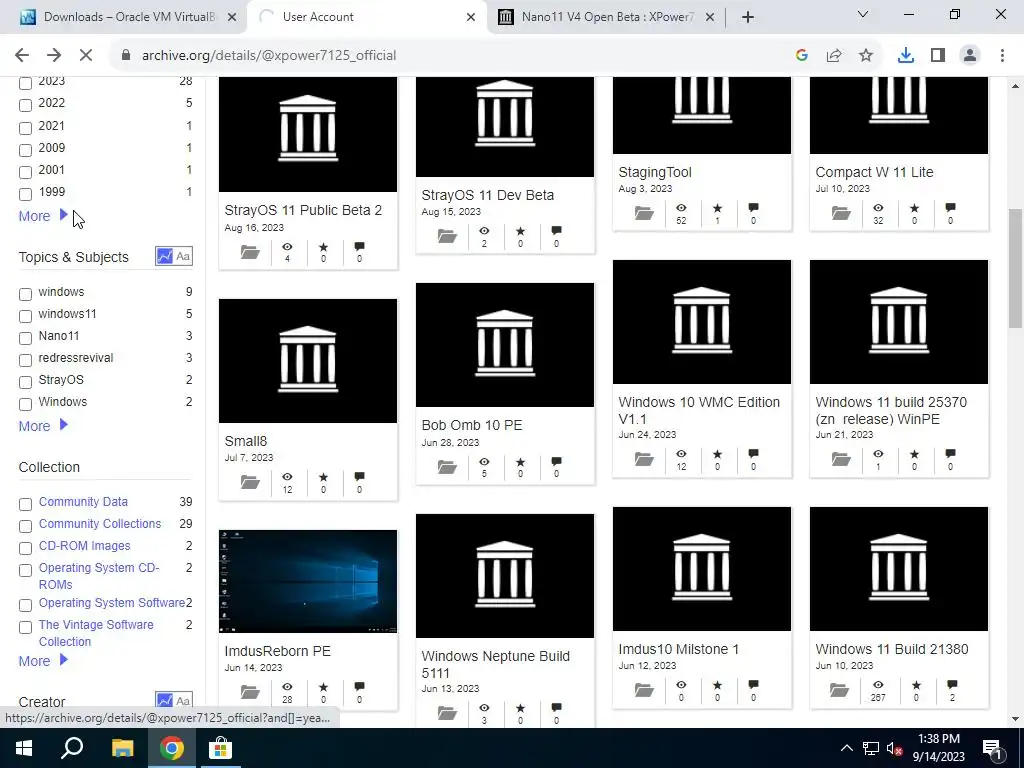
Task: Open ImdusReborn PE desktop thumbnail
Action: (x=308, y=581)
